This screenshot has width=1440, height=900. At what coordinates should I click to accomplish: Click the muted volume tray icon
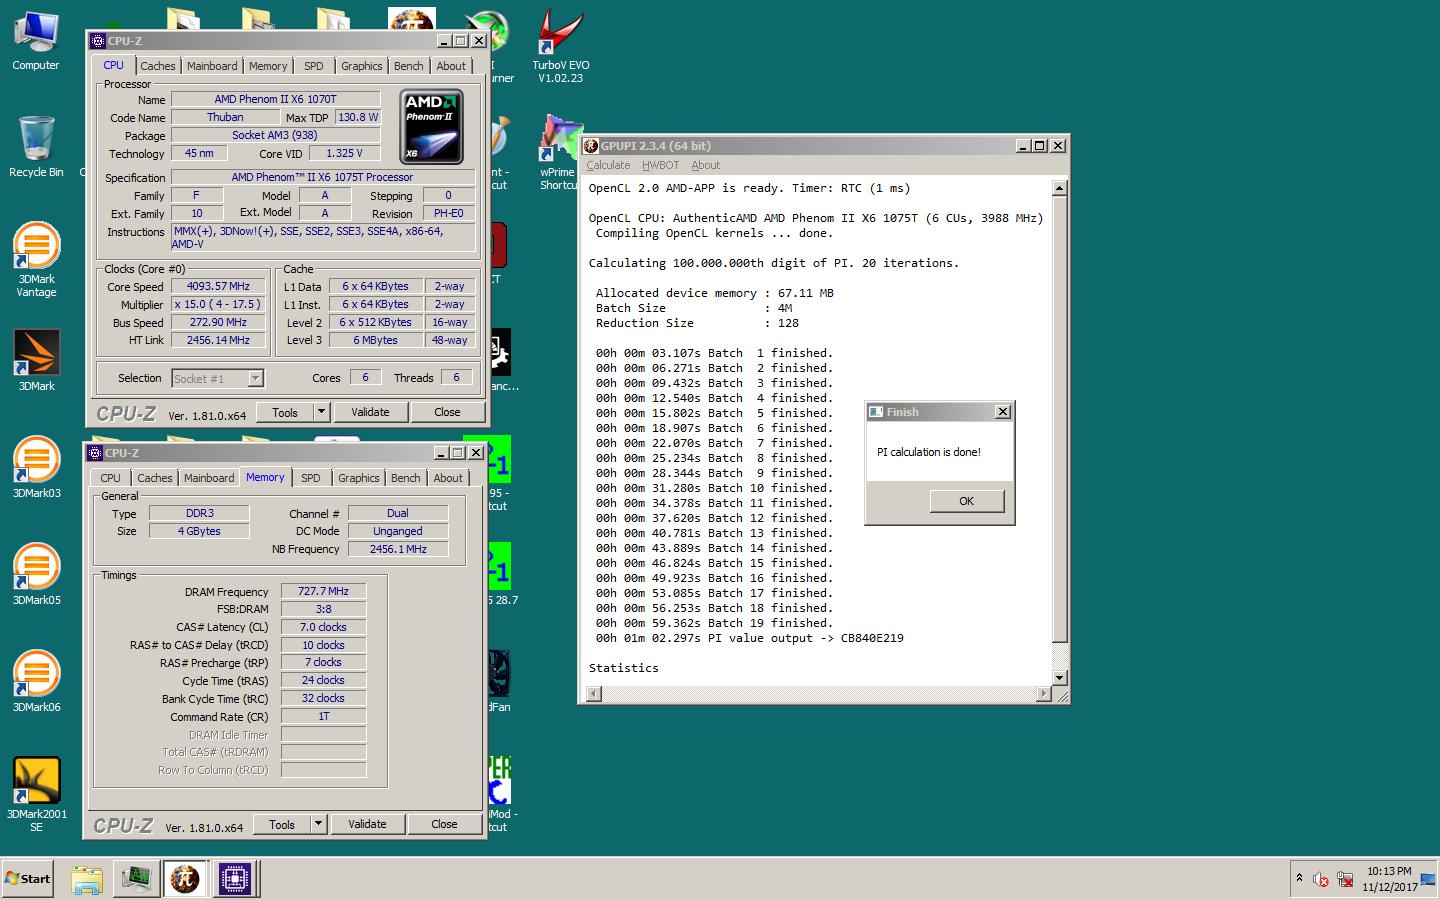tap(1320, 880)
